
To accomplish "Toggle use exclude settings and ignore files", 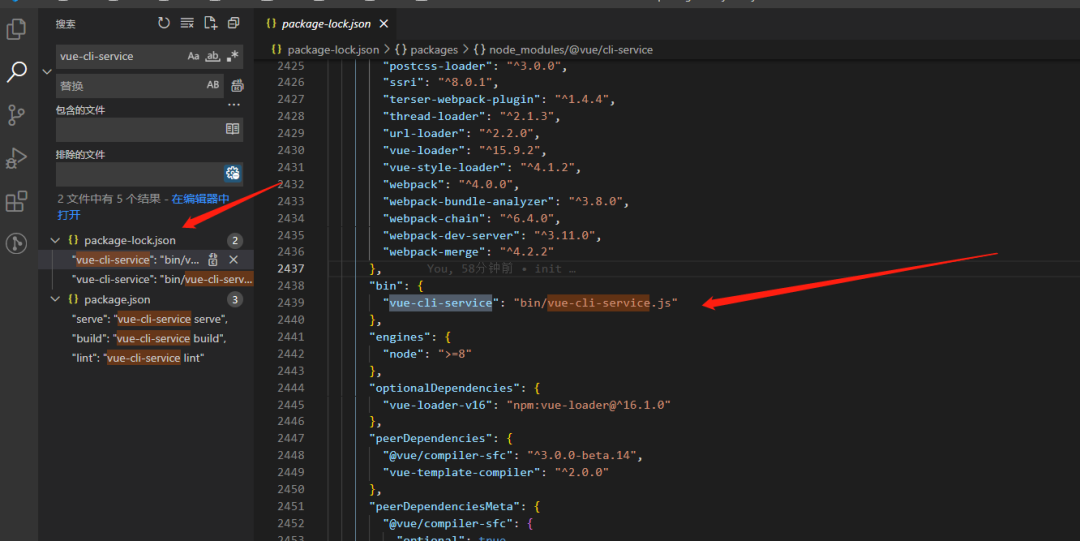I will coord(233,173).
